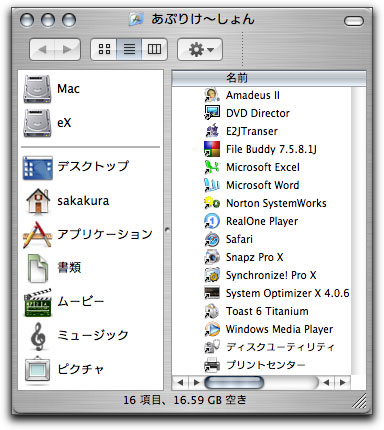Switch to list view
The width and height of the screenshot is (384, 430).
[x=129, y=49]
